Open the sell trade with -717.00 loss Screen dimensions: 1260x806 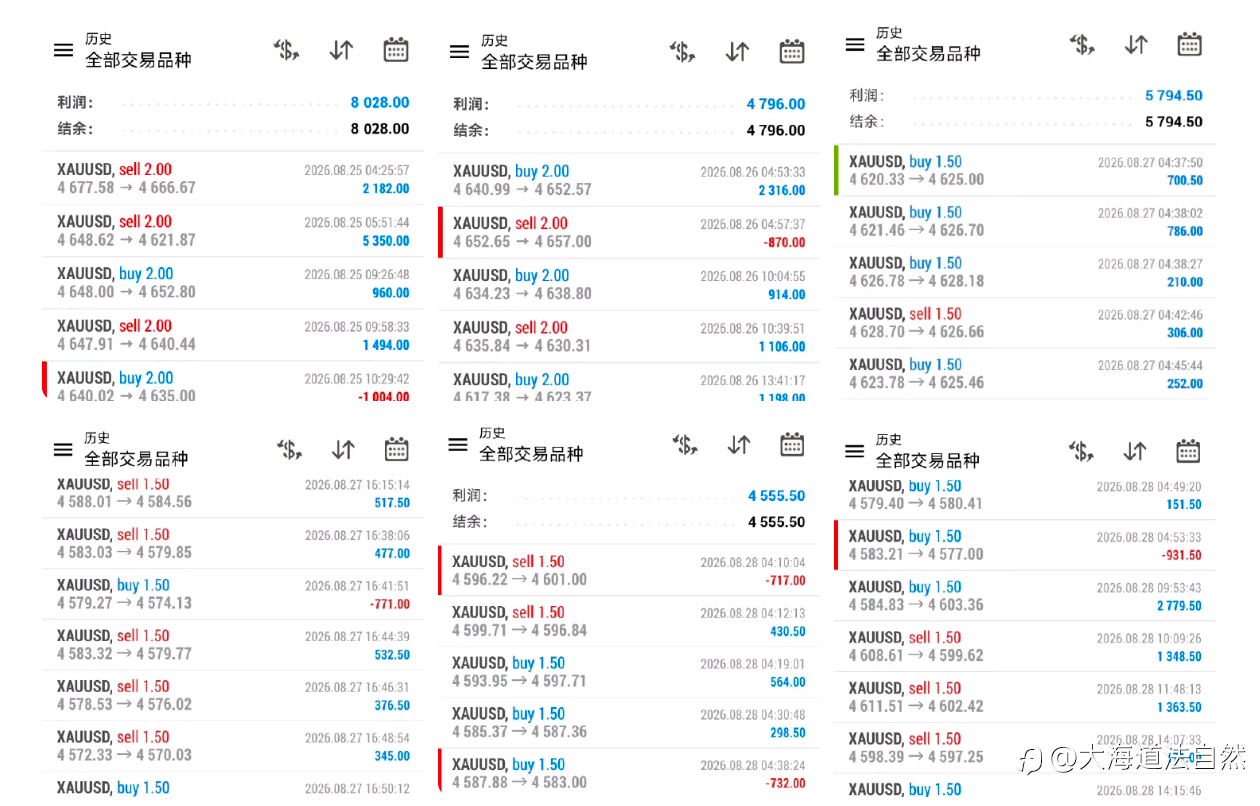629,571
